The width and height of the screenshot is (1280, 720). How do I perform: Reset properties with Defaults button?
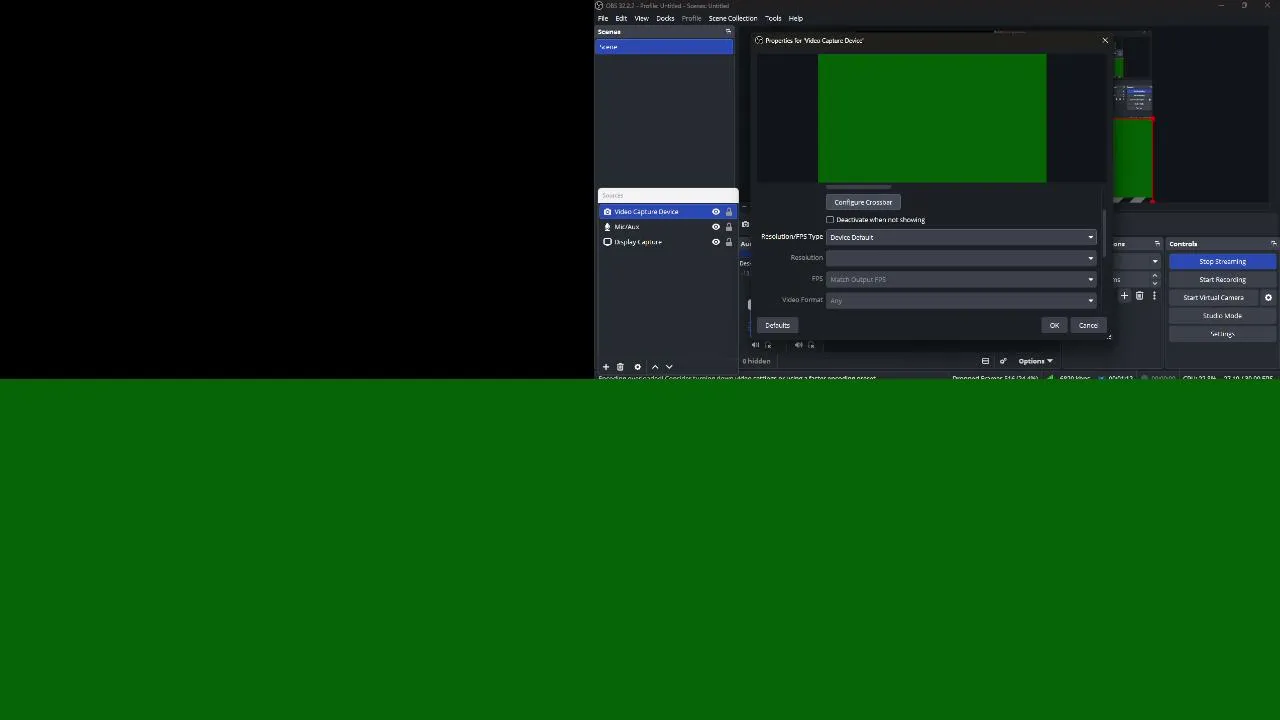tap(777, 325)
